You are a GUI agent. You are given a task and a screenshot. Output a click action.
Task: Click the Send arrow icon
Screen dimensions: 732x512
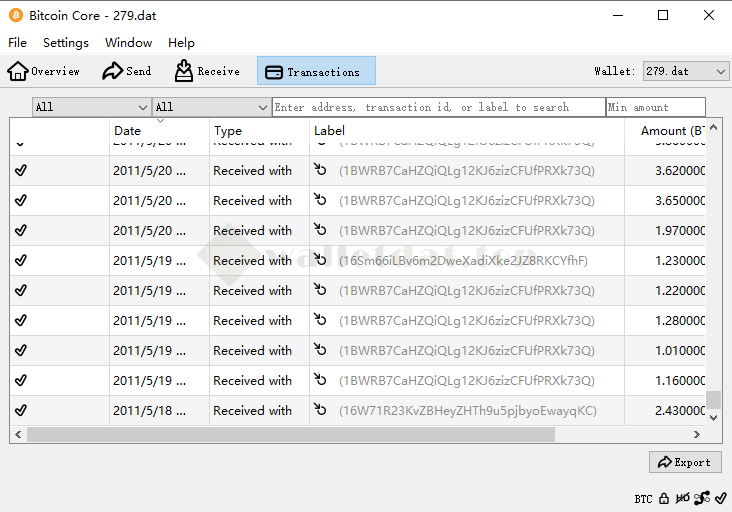[x=113, y=71]
